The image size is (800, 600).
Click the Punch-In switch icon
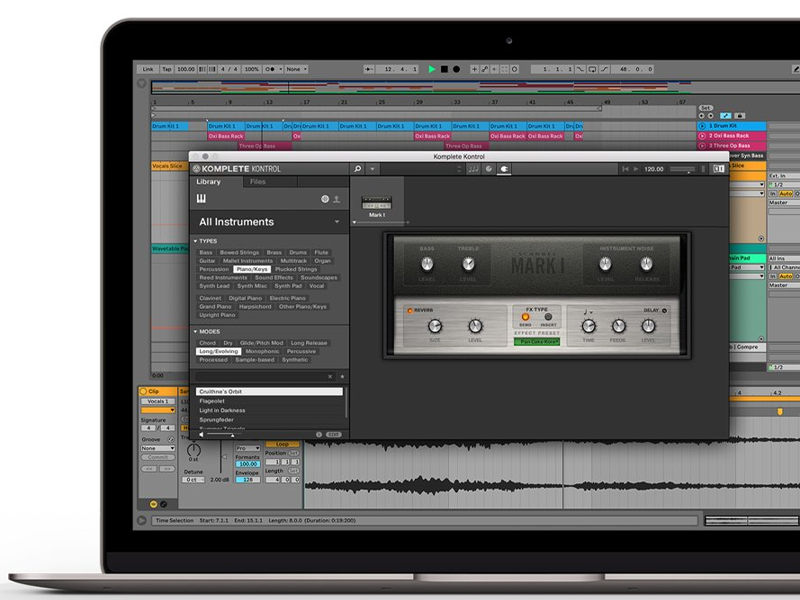(580, 69)
